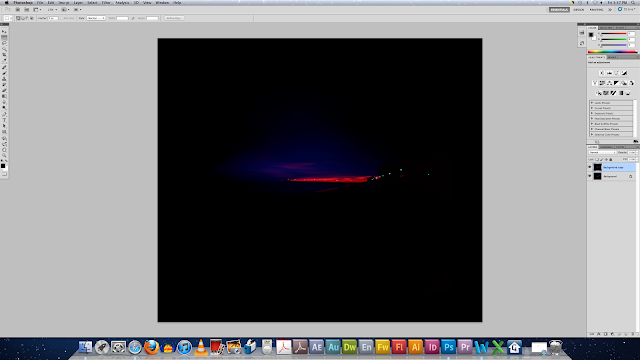The image size is (640, 360).
Task: Choose the Add to selection mode
Action: 22,18
